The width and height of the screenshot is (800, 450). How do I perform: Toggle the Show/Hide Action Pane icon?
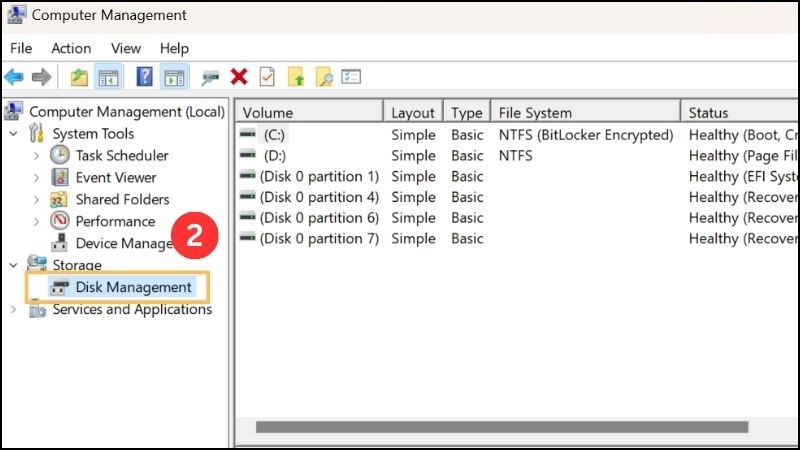coord(173,77)
